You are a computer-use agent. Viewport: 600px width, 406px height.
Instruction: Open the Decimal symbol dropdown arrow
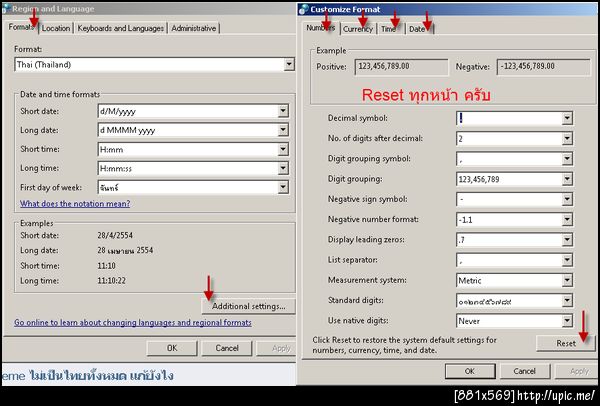coord(567,118)
